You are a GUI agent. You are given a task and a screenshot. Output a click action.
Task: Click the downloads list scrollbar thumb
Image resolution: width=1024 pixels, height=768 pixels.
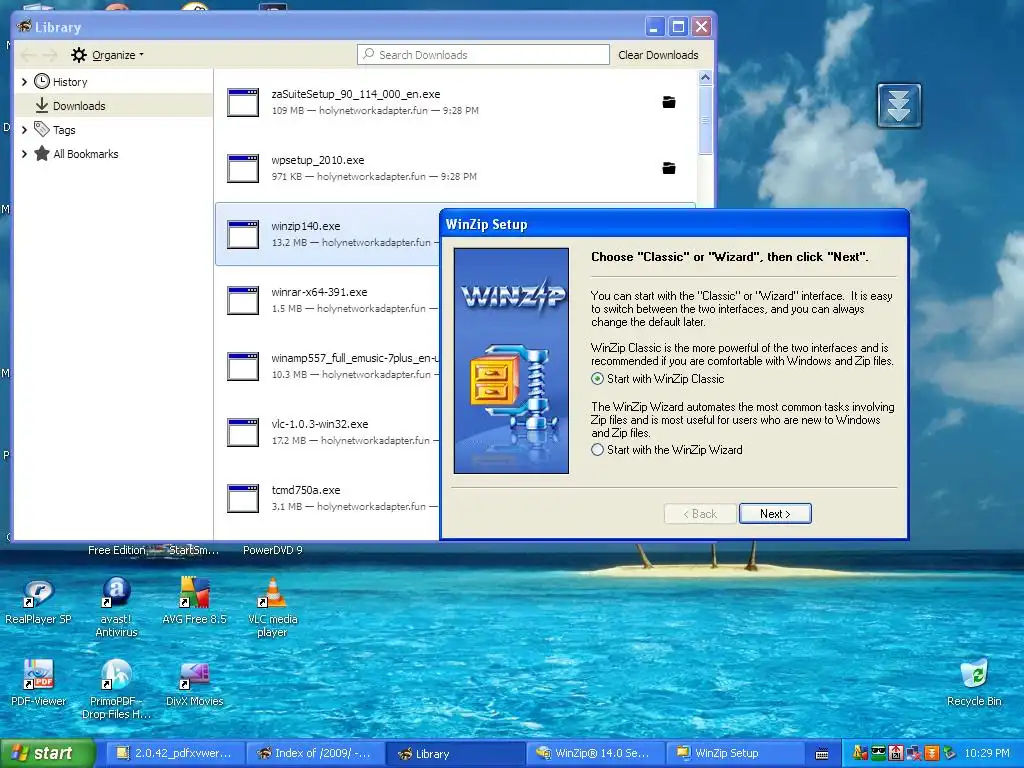(705, 120)
